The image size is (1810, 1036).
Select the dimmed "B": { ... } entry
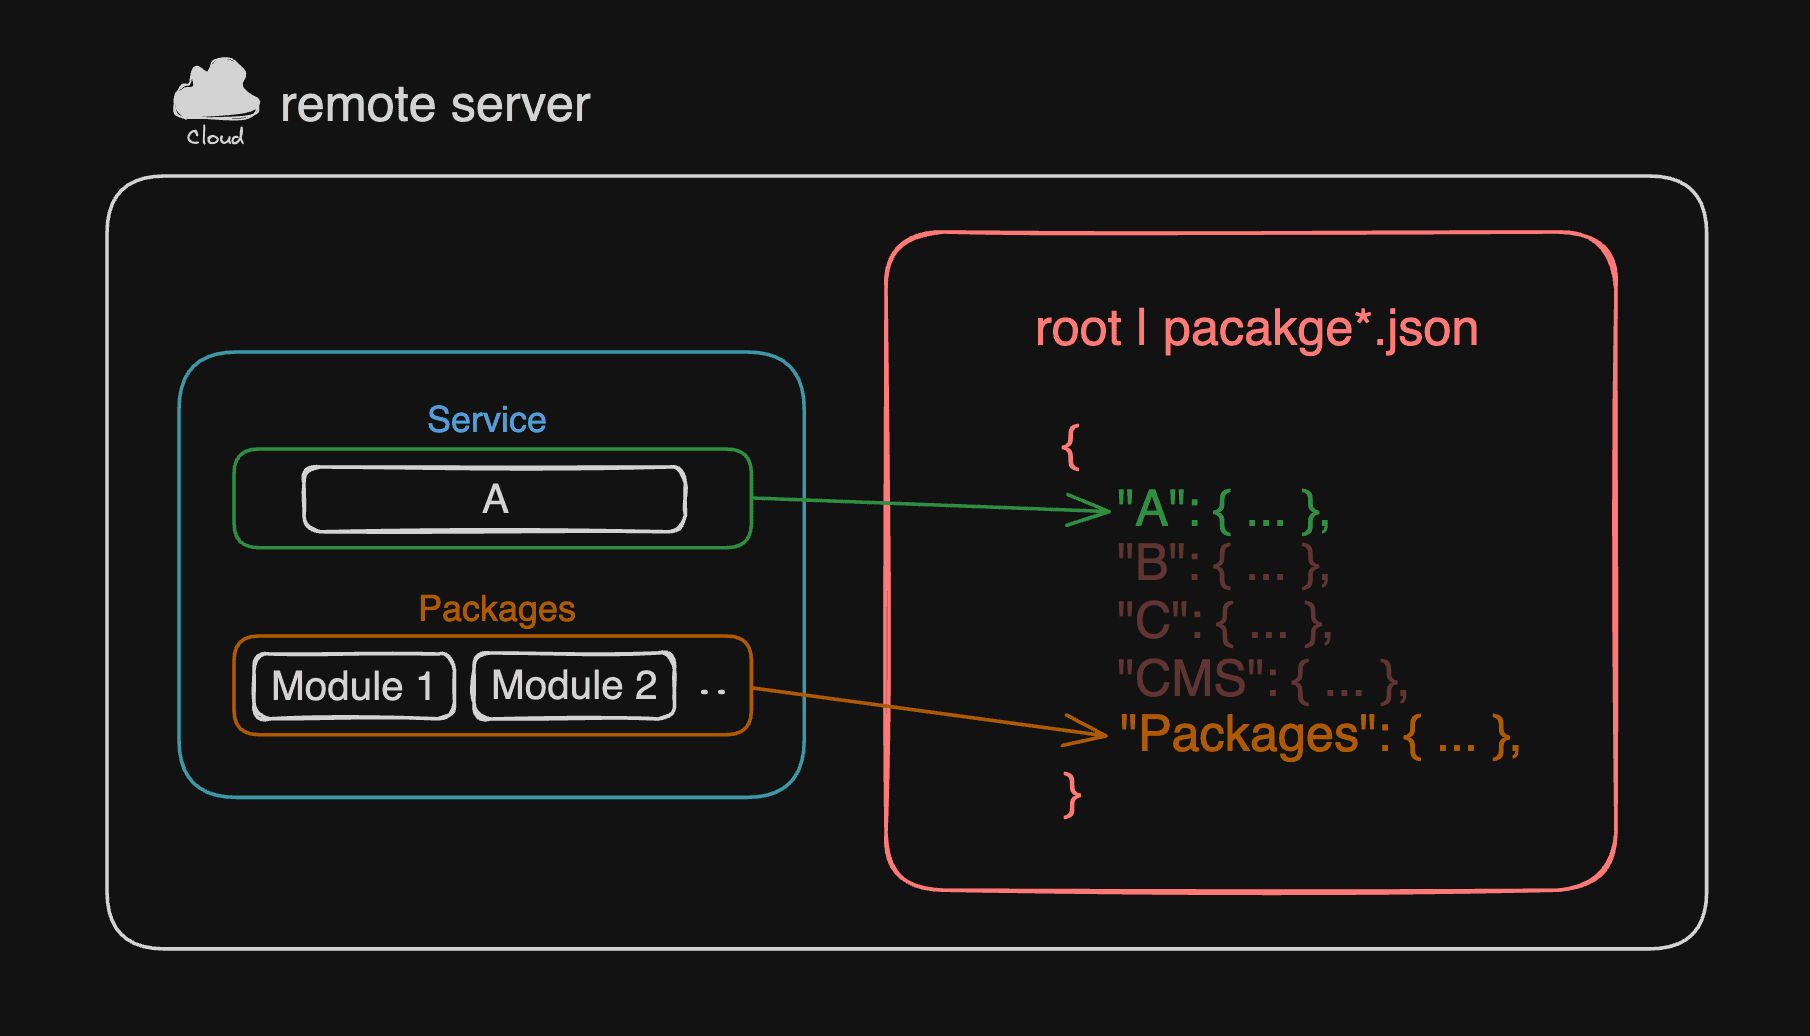pyautogui.click(x=1223, y=565)
